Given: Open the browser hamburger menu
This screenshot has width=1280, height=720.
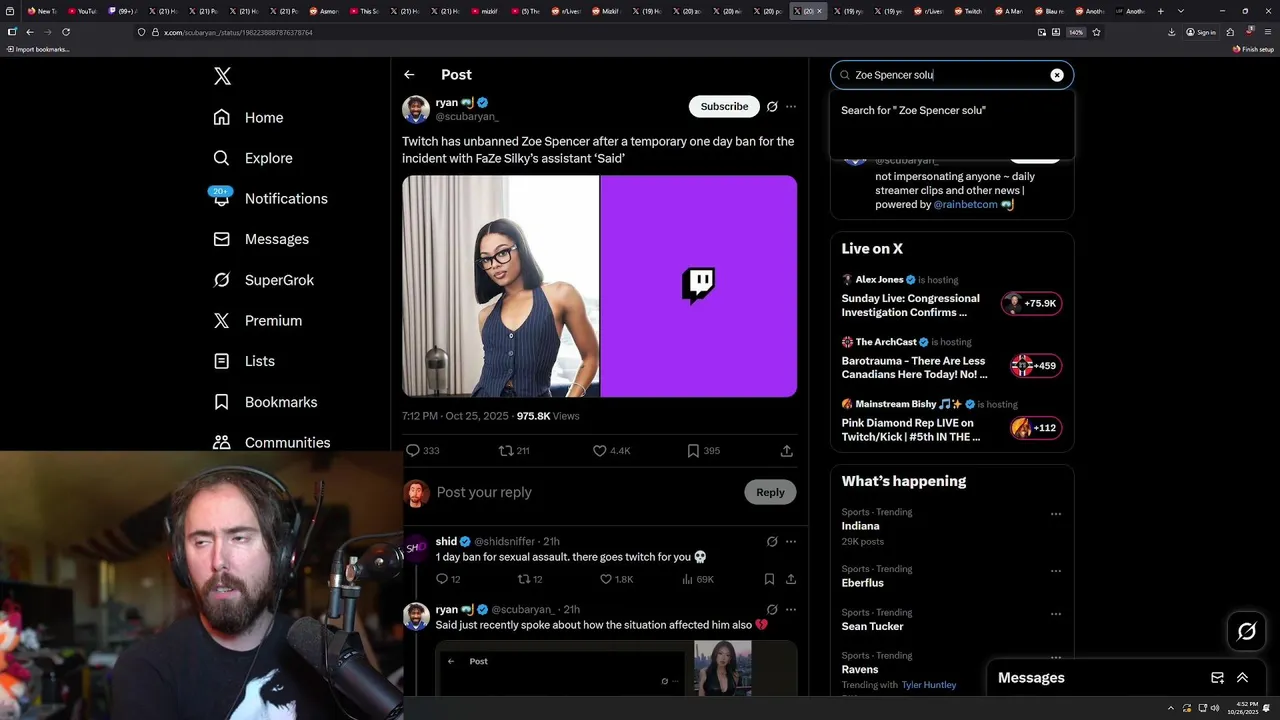Looking at the screenshot, I should point(1268,32).
